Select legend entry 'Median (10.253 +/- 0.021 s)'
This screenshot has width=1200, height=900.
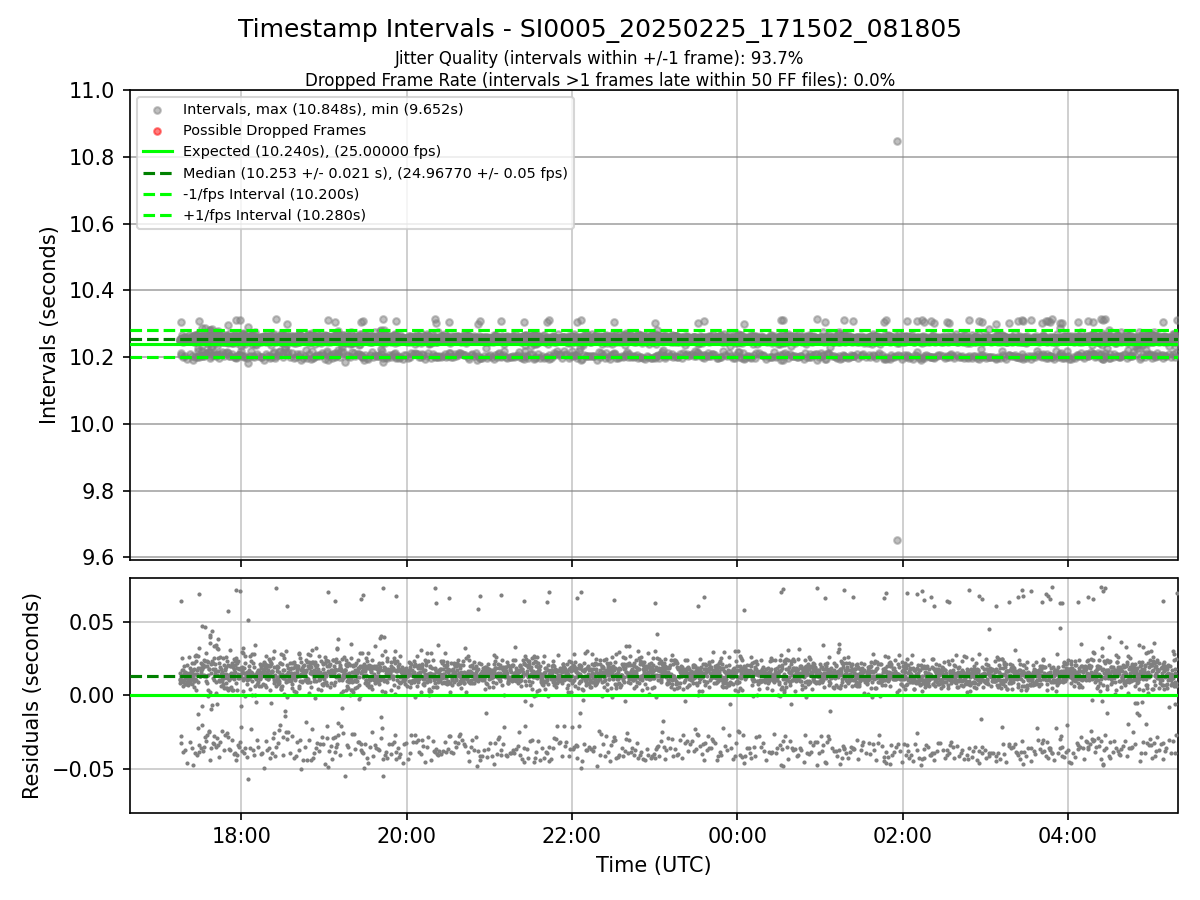point(375,172)
